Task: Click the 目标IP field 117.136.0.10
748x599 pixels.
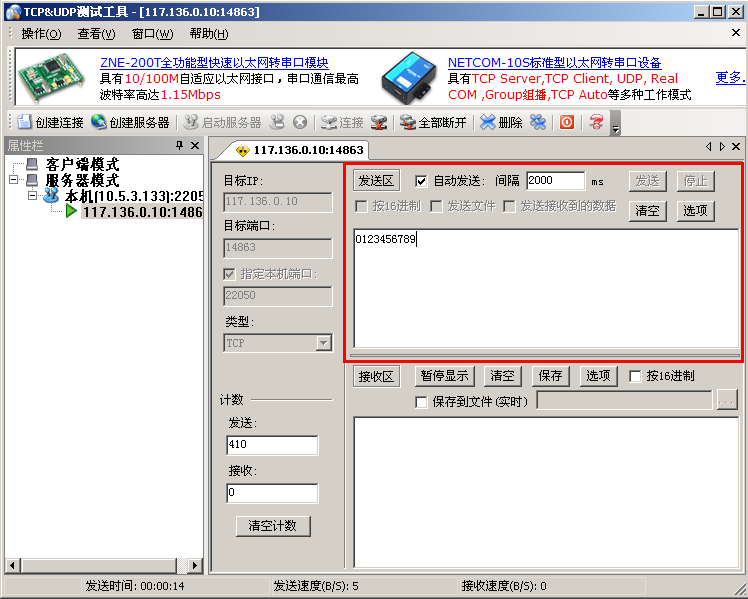Action: click(278, 202)
